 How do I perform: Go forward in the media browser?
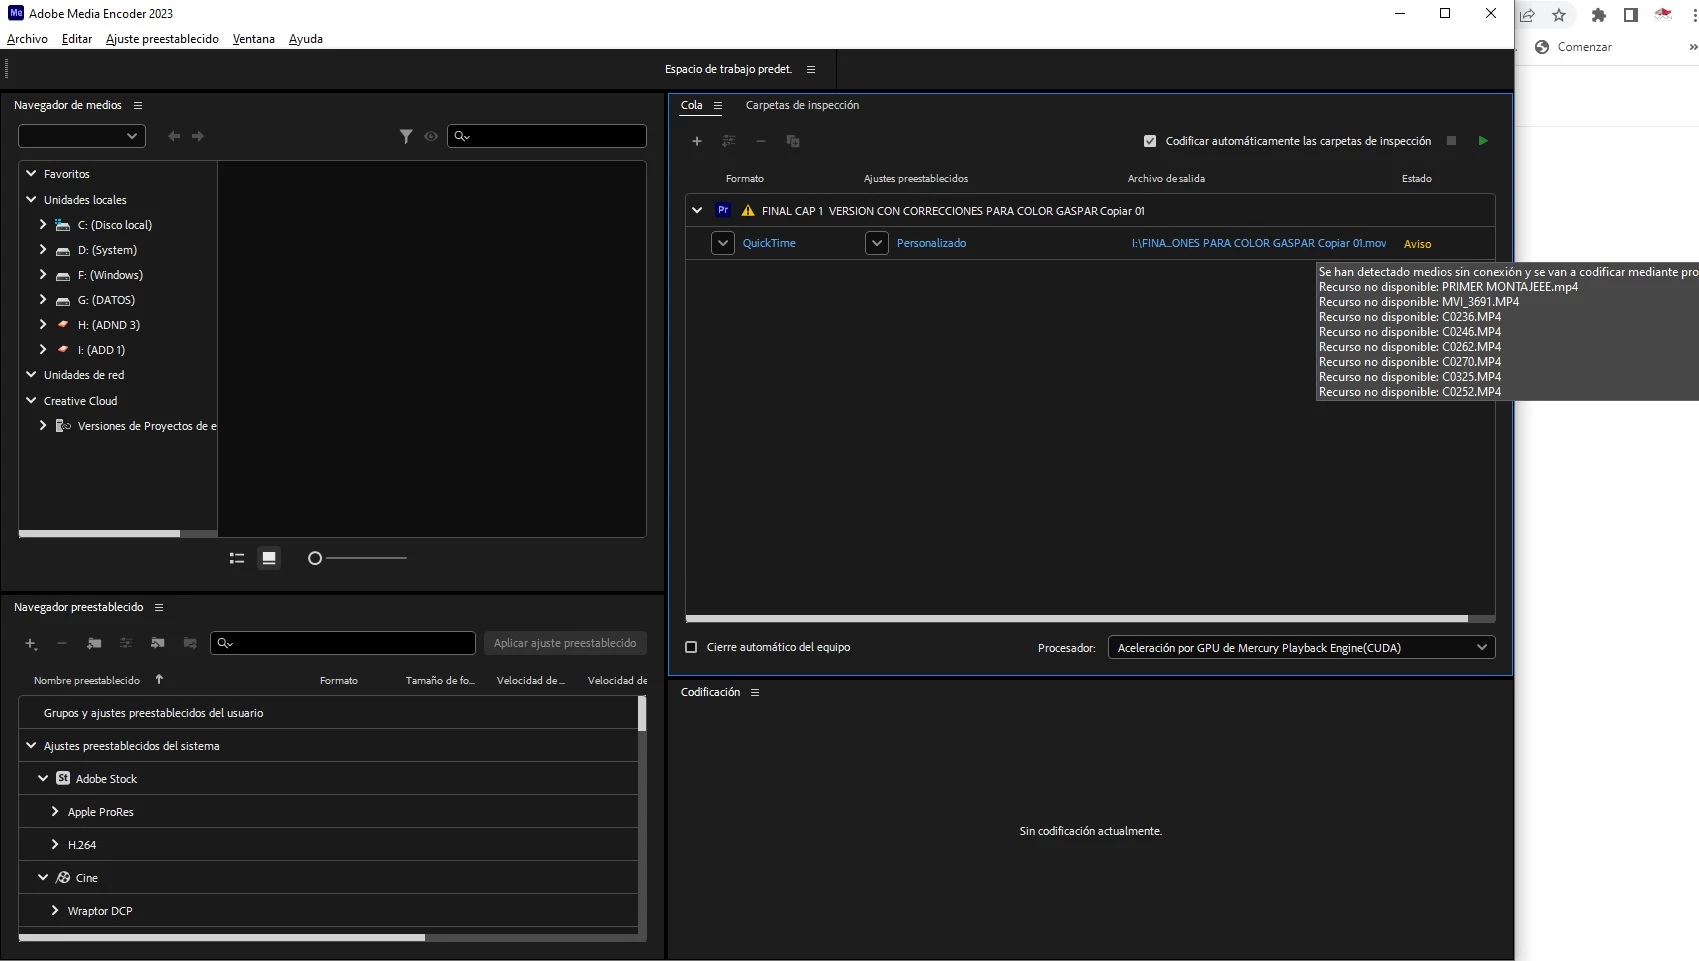198,136
